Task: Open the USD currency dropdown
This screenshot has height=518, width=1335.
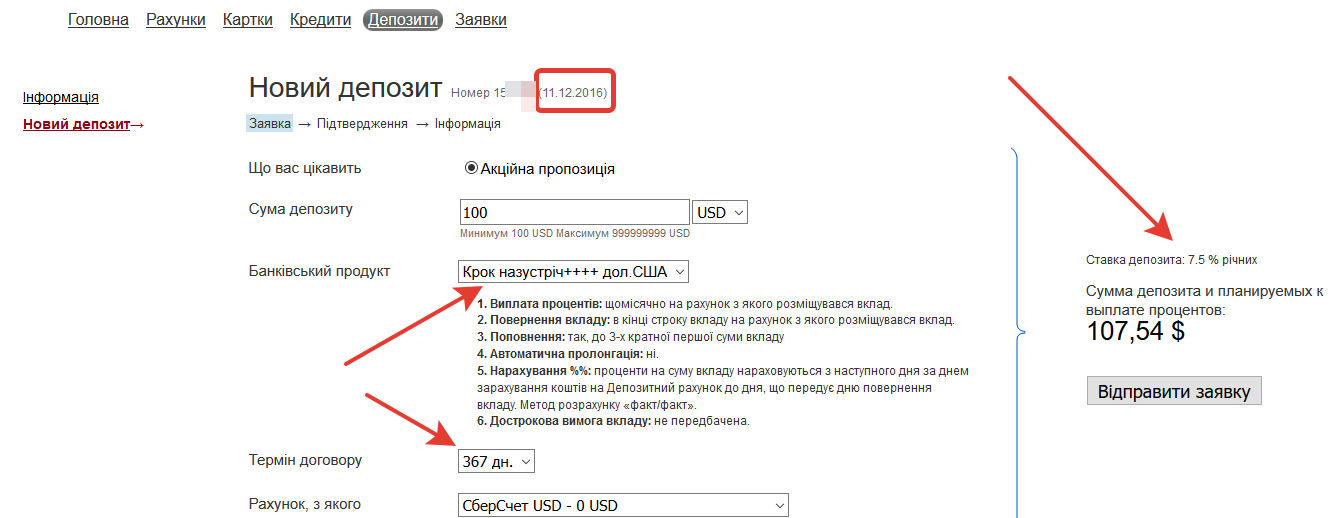Action: click(x=720, y=213)
